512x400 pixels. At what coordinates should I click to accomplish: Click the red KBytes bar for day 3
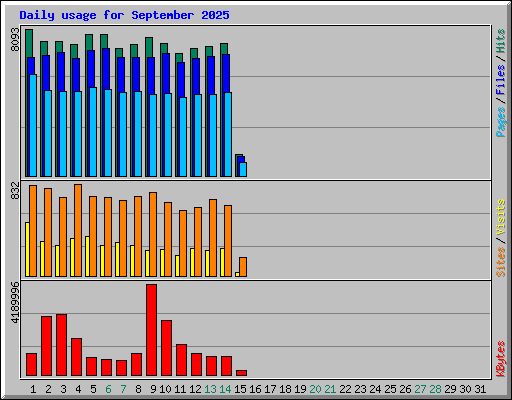[61, 345]
